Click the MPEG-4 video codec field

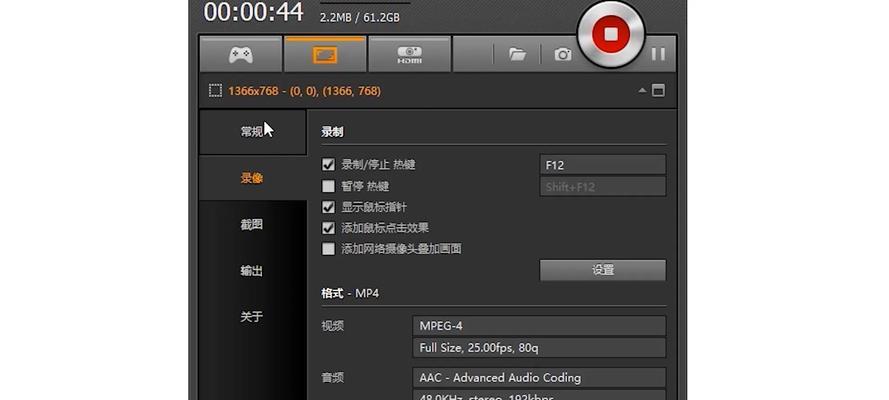pyautogui.click(x=539, y=326)
